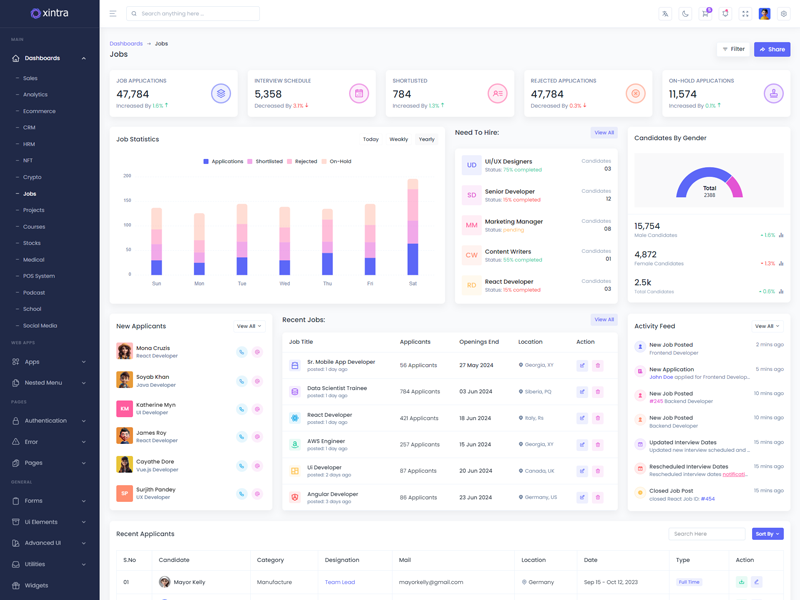Viewport: 800px width, 600px height.
Task: Switch Job Statistics to Weekly
Action: click(398, 140)
